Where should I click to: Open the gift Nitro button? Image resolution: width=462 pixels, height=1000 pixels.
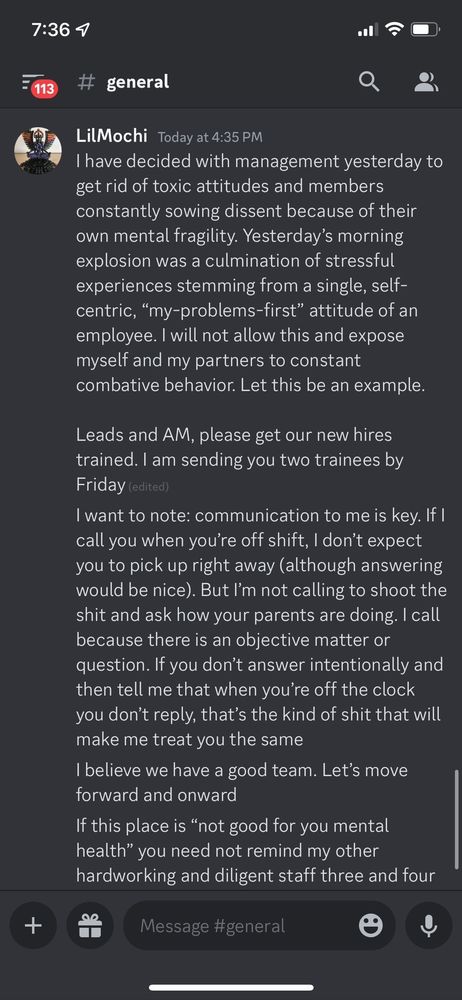pos(90,925)
